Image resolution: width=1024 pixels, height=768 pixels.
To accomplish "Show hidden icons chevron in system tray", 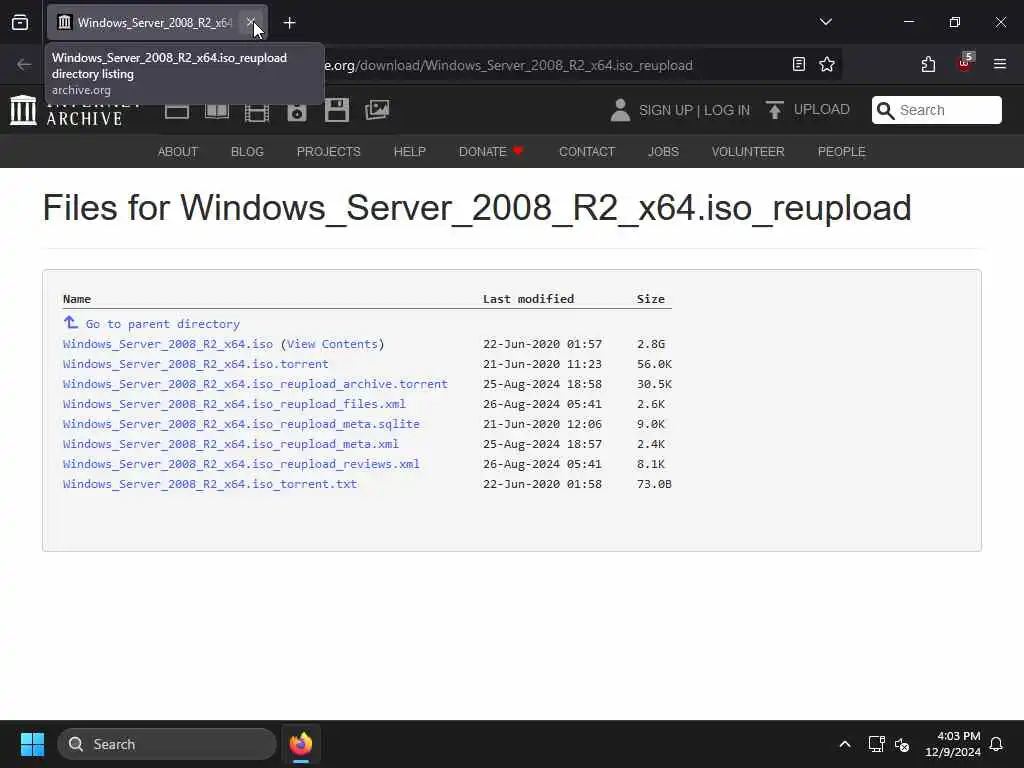I will 844,744.
